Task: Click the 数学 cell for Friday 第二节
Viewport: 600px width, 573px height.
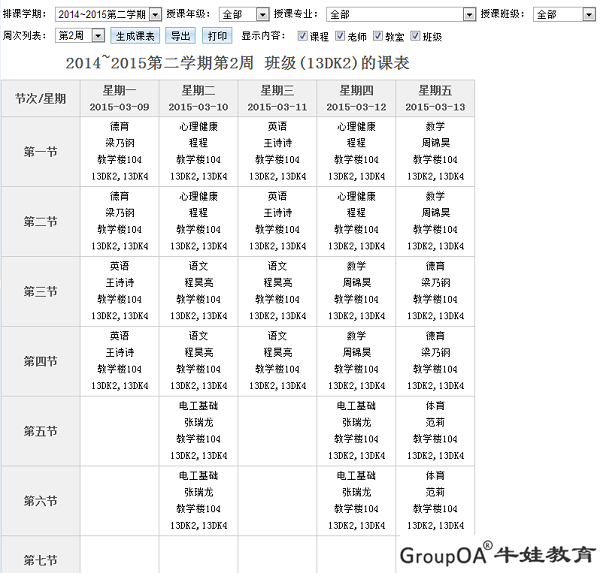Action: (435, 222)
